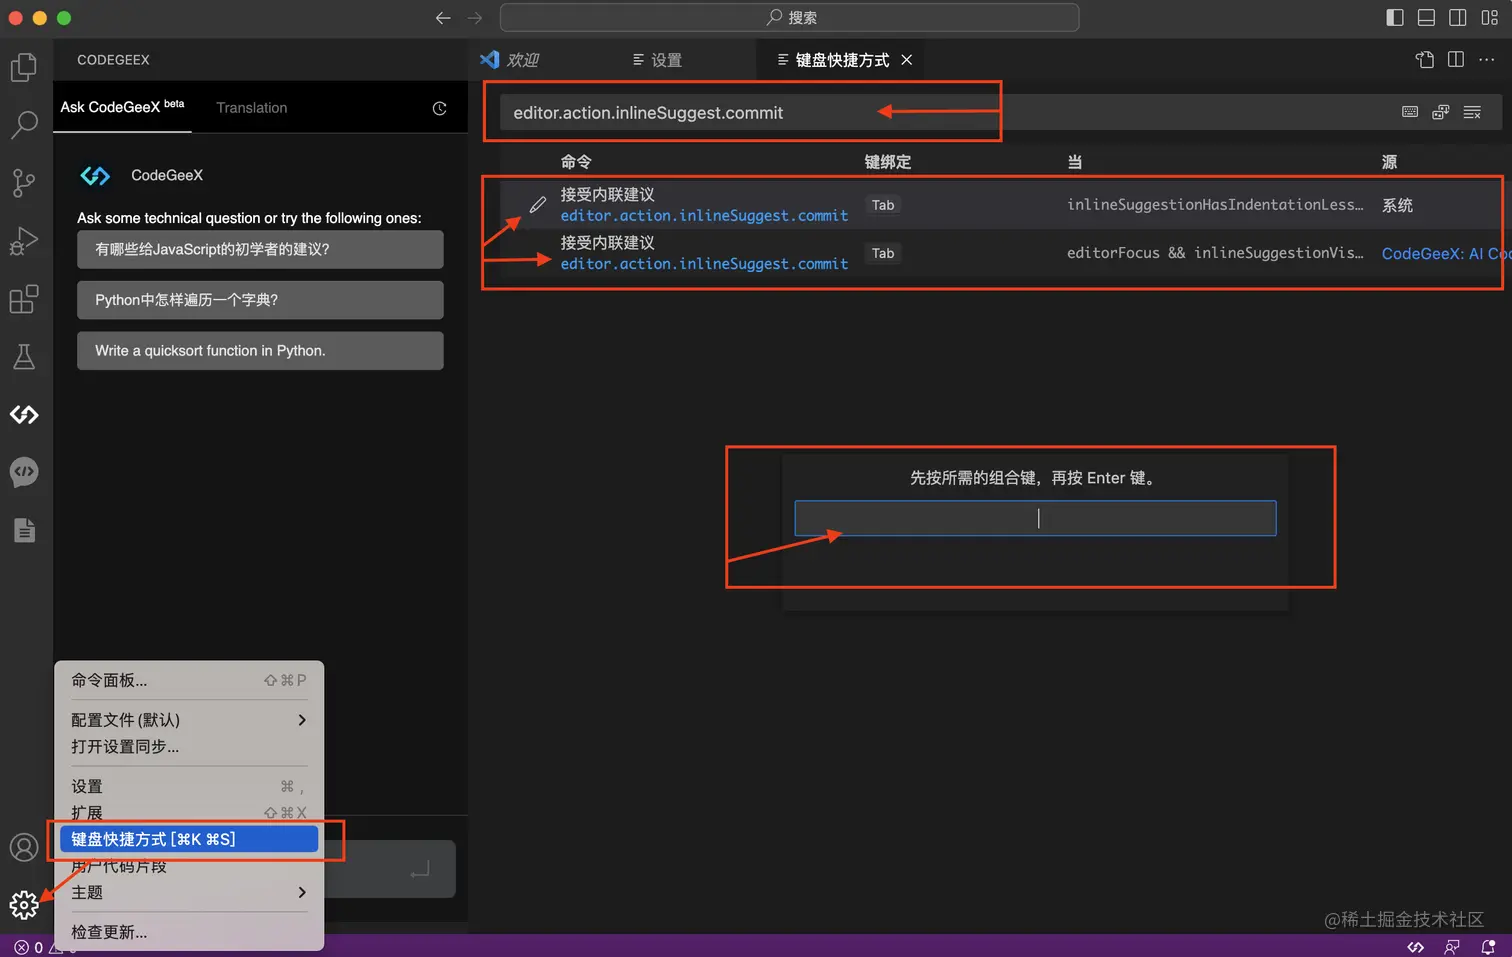1512x957 pixels.
Task: Clear the keybindings search input
Action: (x=1472, y=112)
